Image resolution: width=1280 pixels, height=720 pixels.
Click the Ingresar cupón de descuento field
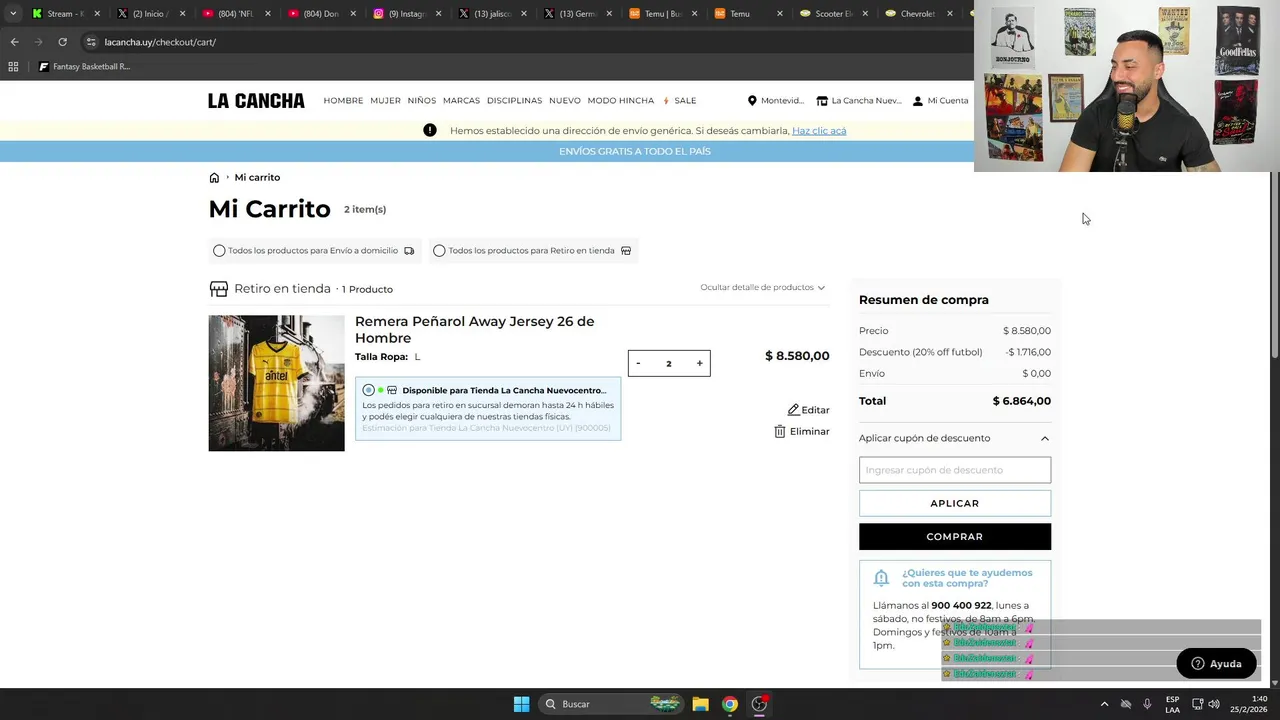(x=954, y=470)
